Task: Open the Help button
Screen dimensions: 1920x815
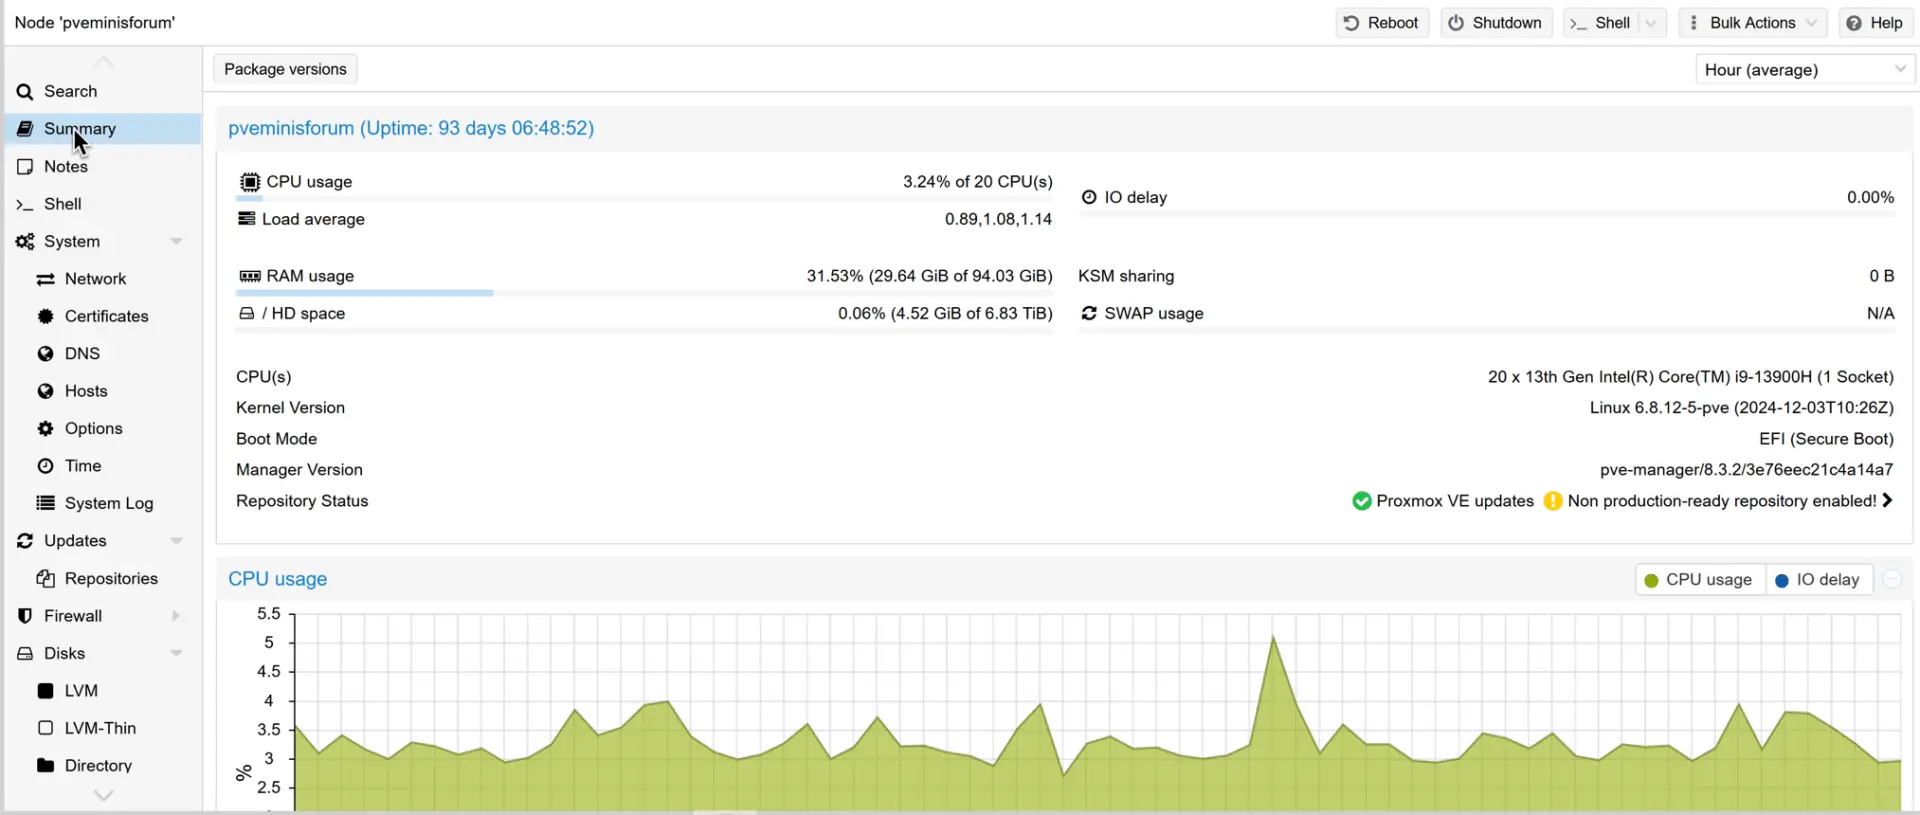Action: 1875,23
